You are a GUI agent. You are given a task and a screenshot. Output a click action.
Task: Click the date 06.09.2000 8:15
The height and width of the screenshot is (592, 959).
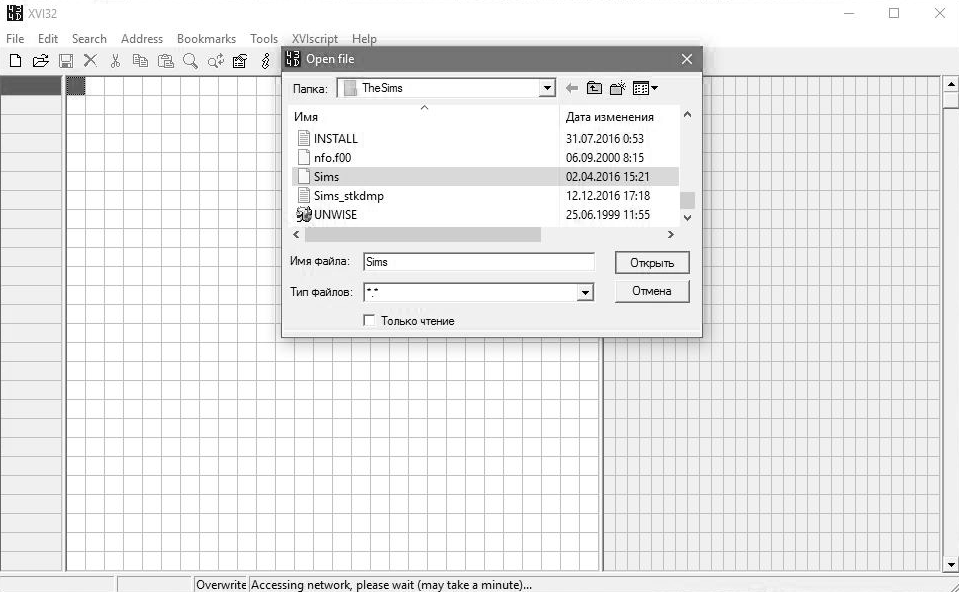(x=605, y=158)
